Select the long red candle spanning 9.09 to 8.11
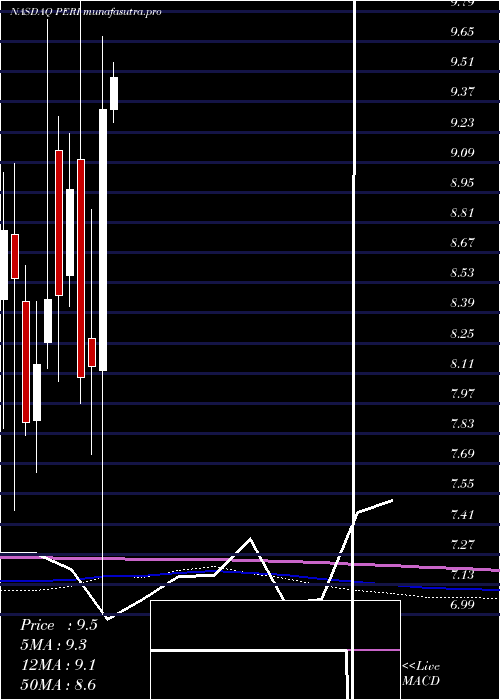 click(x=81, y=268)
